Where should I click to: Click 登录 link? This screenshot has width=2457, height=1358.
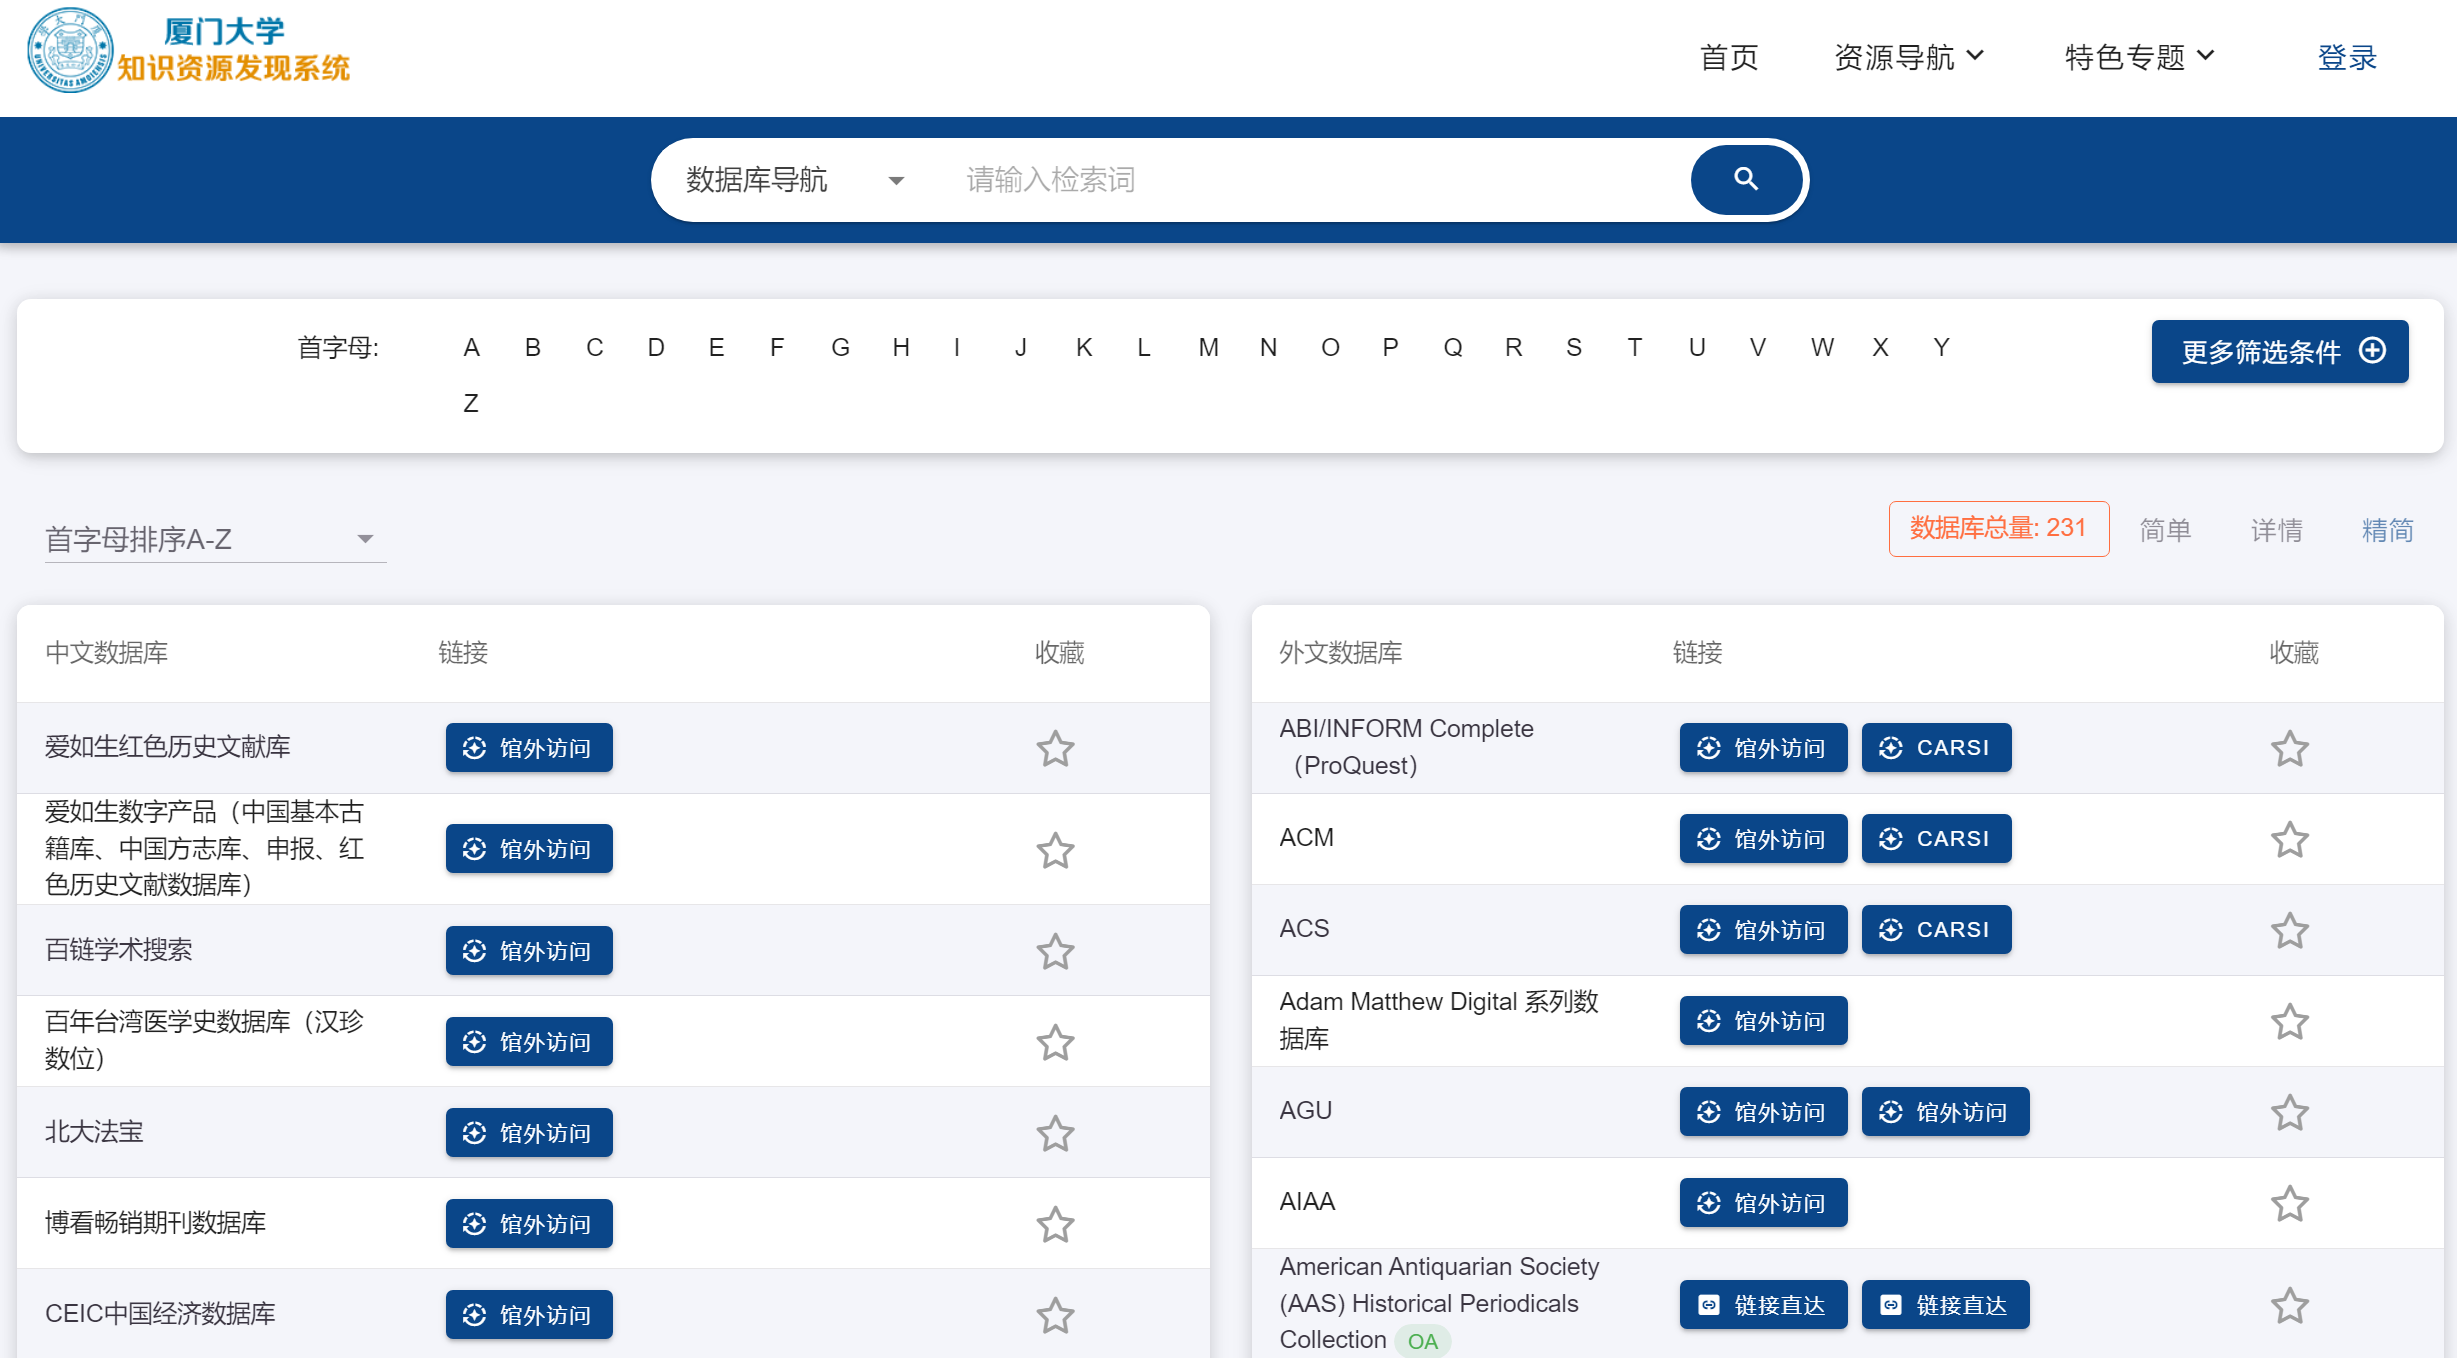pos(2346,57)
